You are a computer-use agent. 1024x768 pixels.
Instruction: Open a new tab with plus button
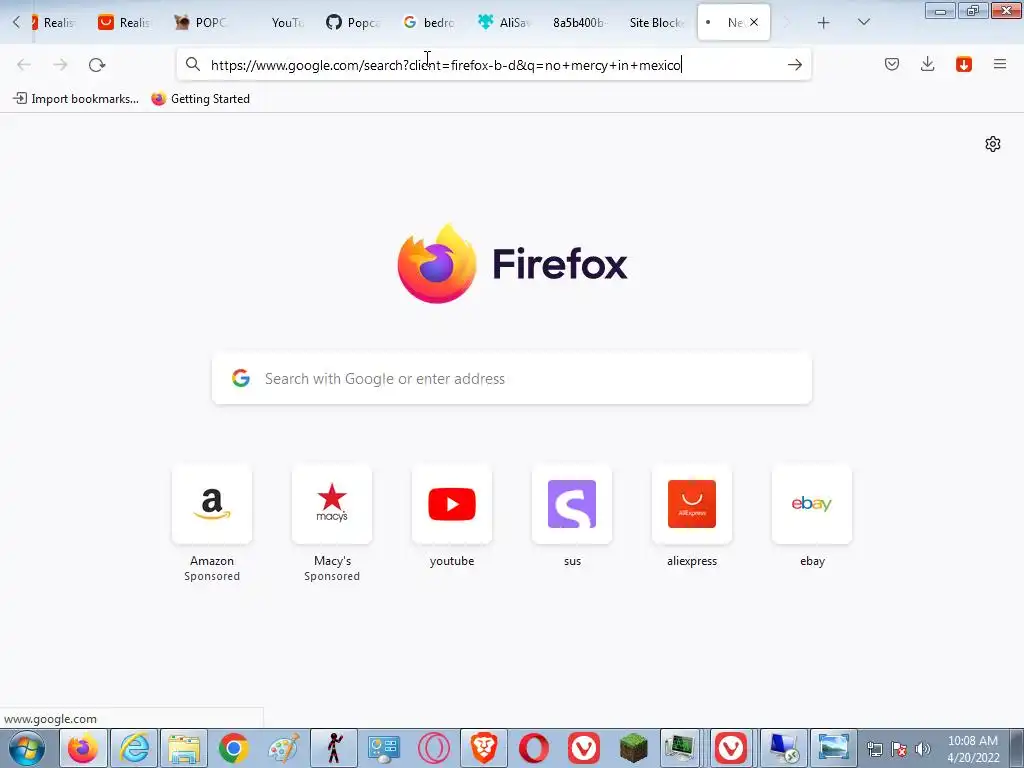click(x=824, y=22)
